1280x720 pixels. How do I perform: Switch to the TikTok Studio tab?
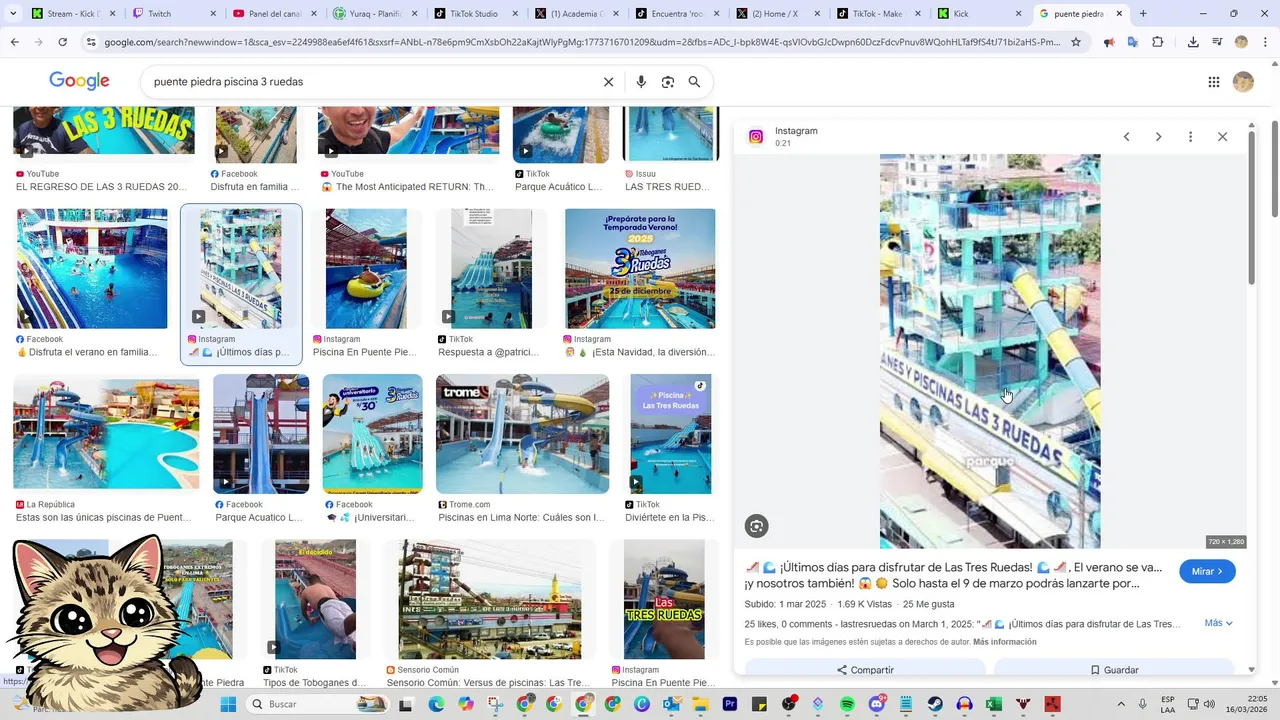475,14
